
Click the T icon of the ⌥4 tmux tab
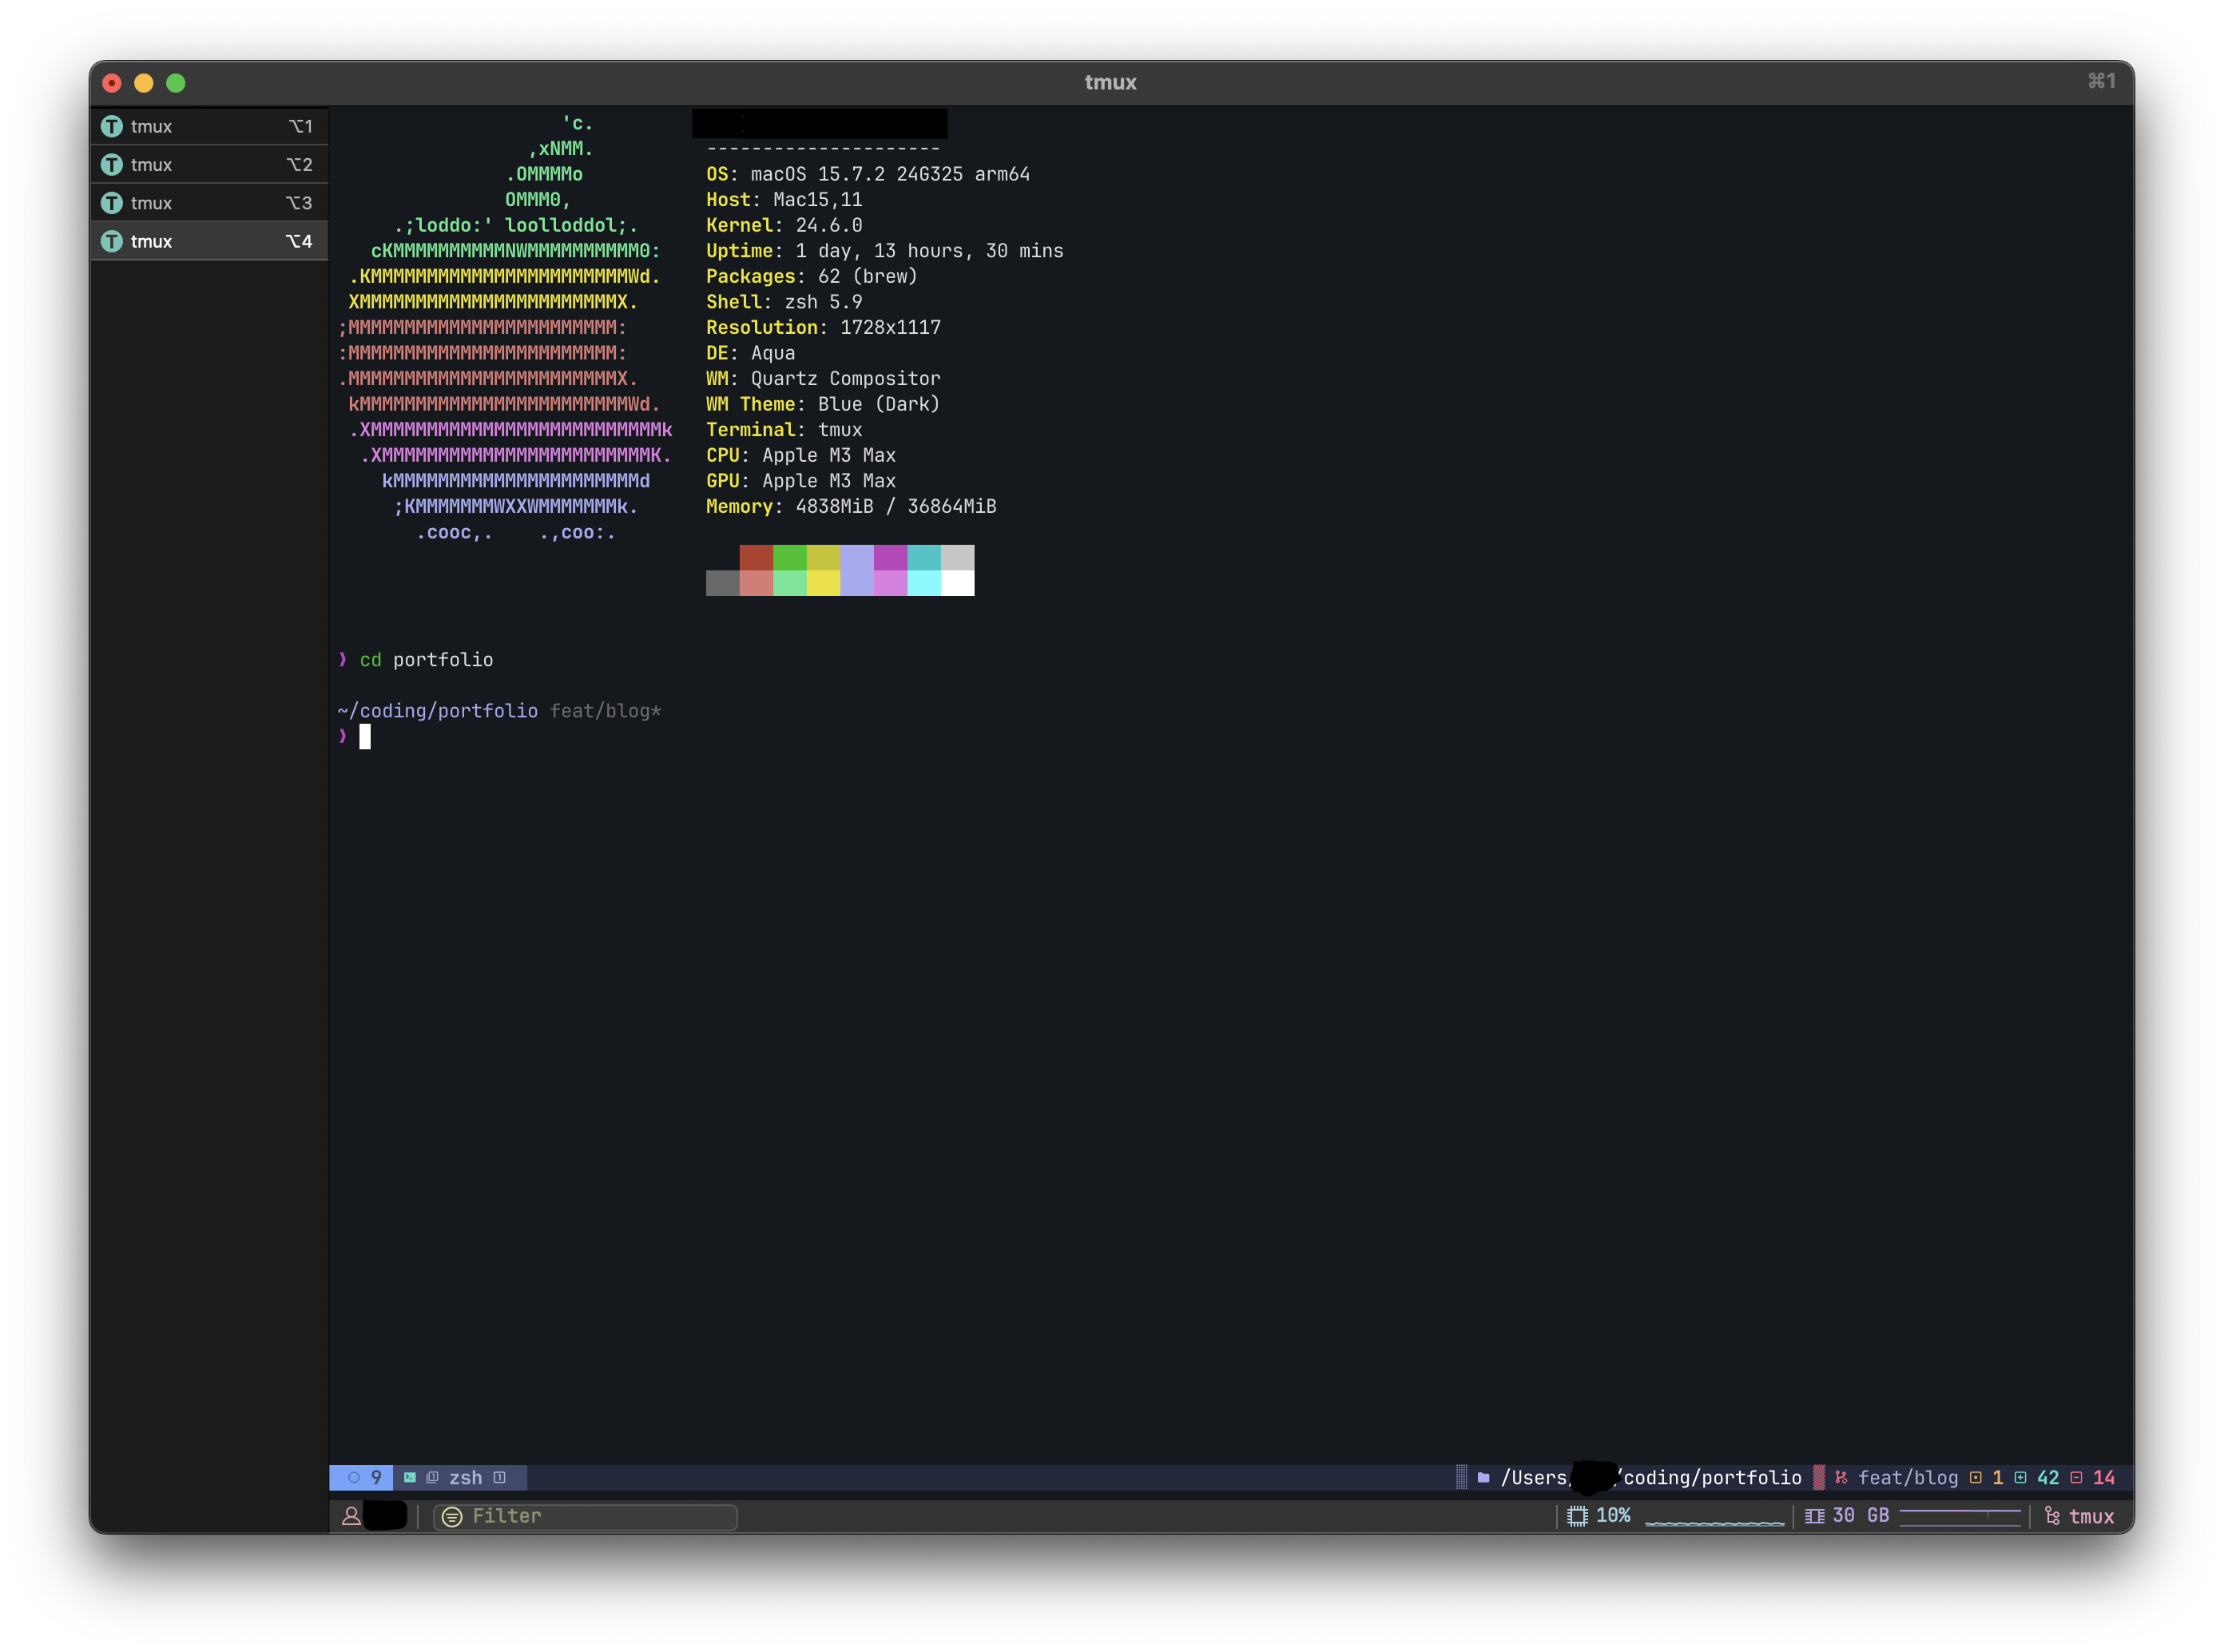112,241
